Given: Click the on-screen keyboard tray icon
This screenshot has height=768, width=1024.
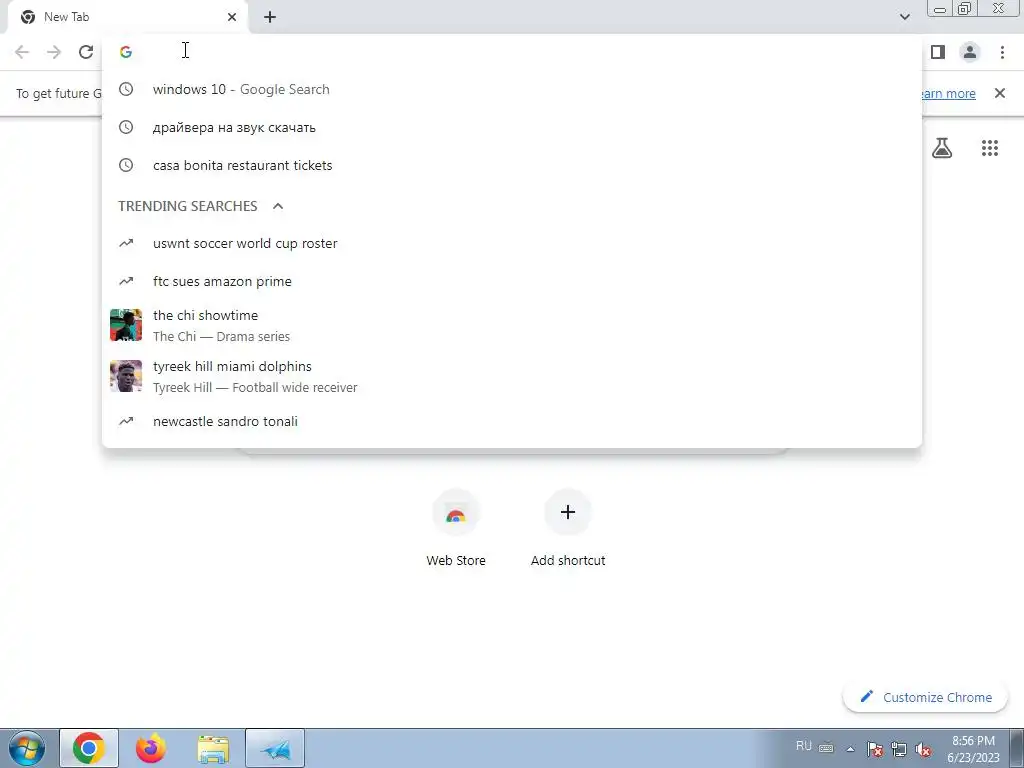Looking at the screenshot, I should tap(826, 748).
